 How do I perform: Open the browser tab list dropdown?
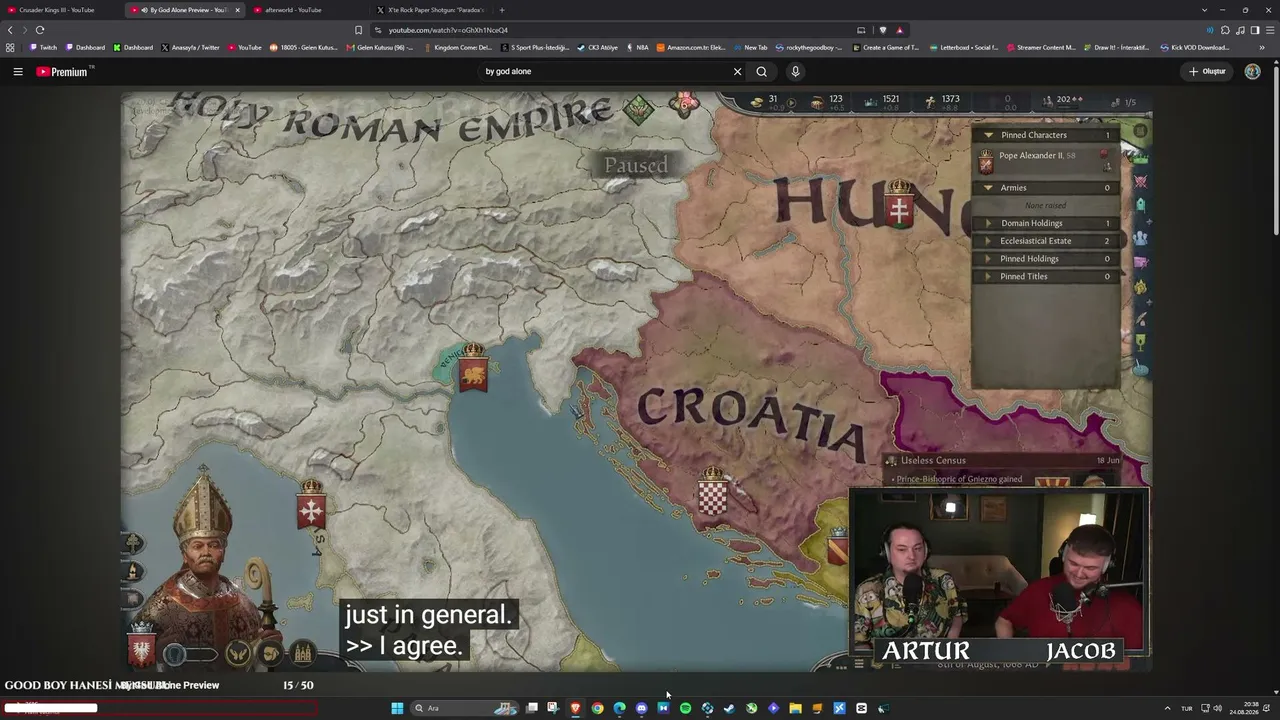(1204, 10)
